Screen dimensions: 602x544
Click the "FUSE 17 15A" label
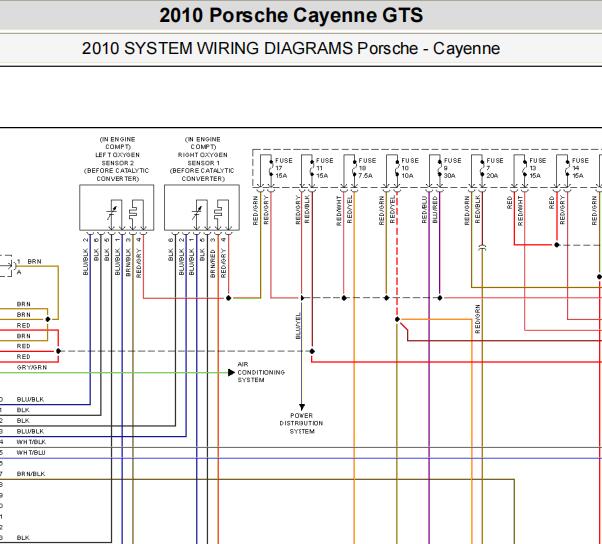[284, 168]
